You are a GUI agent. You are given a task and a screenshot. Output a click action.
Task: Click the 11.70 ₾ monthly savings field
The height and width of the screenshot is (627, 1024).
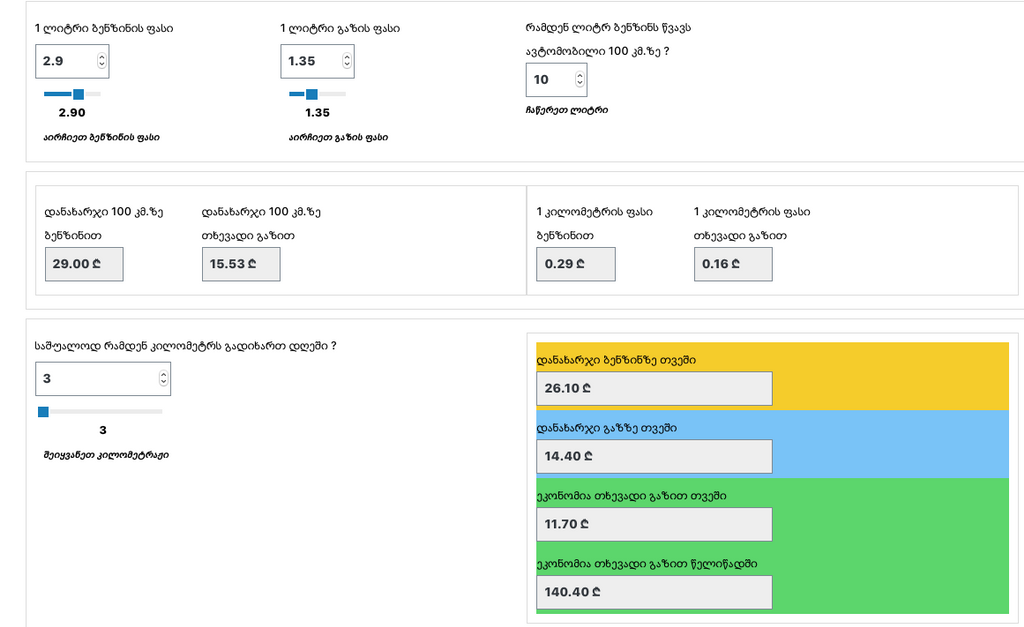654,524
